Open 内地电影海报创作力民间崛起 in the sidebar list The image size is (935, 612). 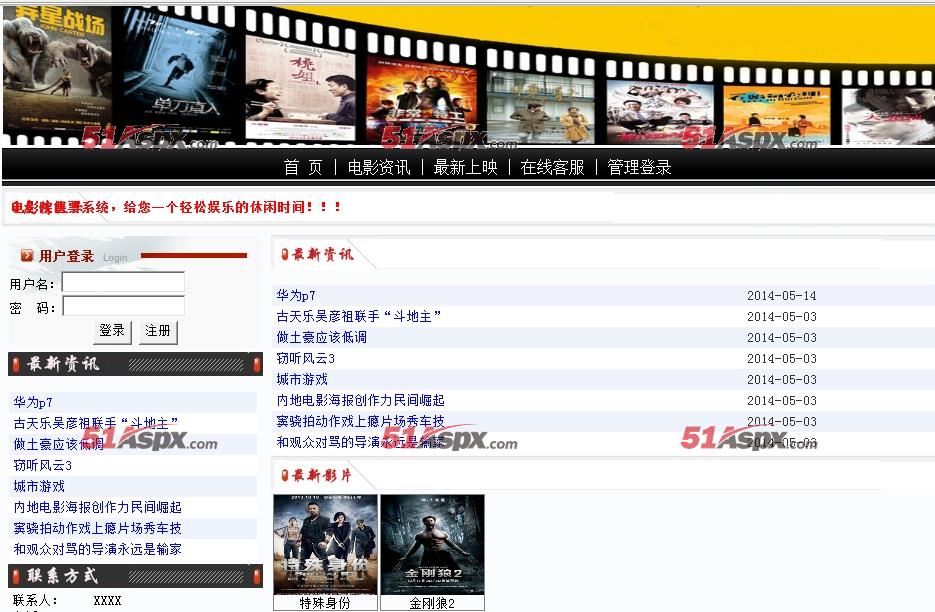[97, 507]
